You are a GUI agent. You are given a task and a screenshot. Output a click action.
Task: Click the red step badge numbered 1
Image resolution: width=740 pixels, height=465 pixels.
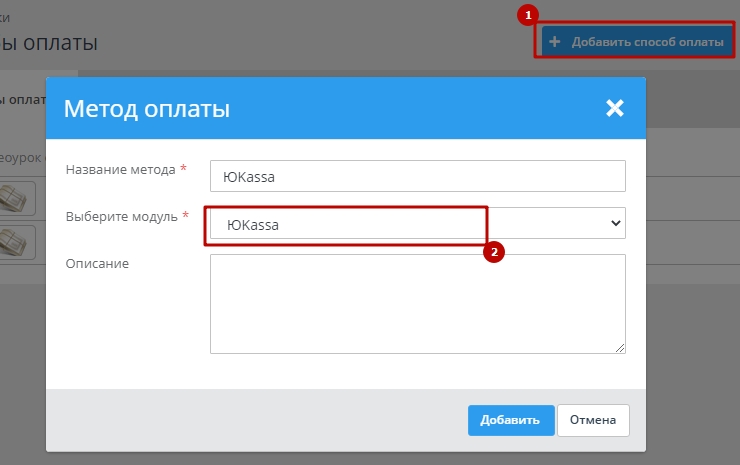[x=529, y=15]
